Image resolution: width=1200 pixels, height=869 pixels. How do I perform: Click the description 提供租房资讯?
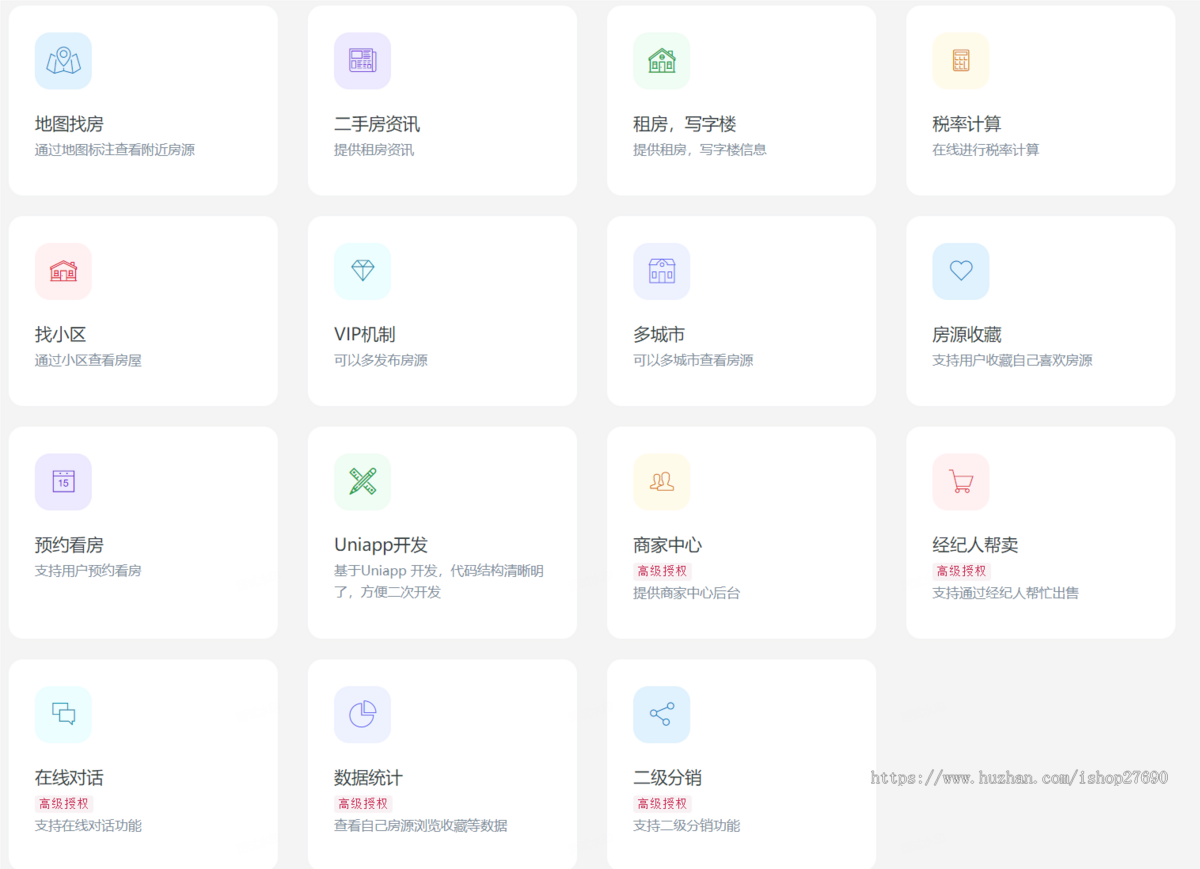(x=374, y=150)
